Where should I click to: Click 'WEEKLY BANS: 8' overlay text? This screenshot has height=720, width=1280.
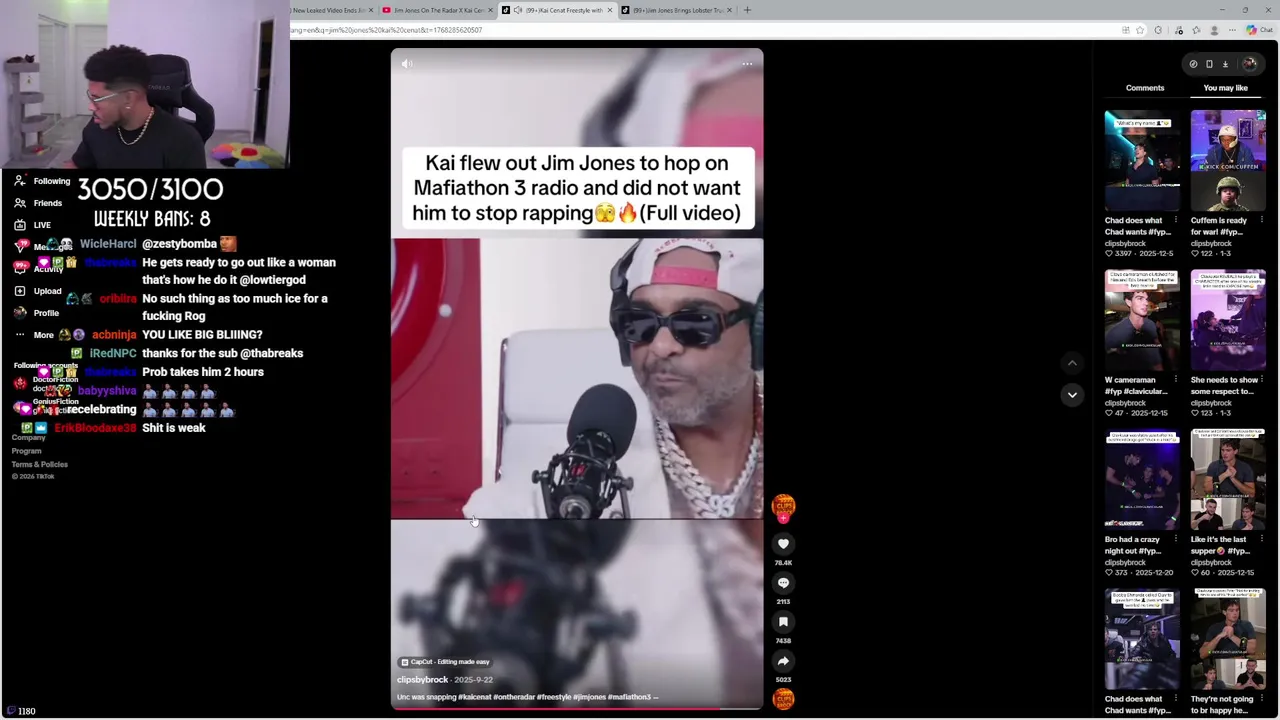pyautogui.click(x=152, y=219)
